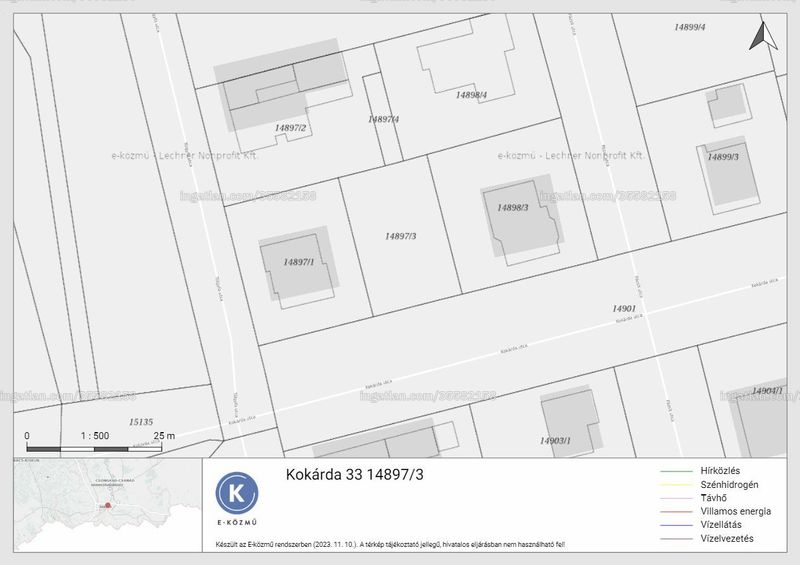Viewport: 800px width, 565px height.
Task: Select parcel 15135 label
Action: tap(141, 422)
